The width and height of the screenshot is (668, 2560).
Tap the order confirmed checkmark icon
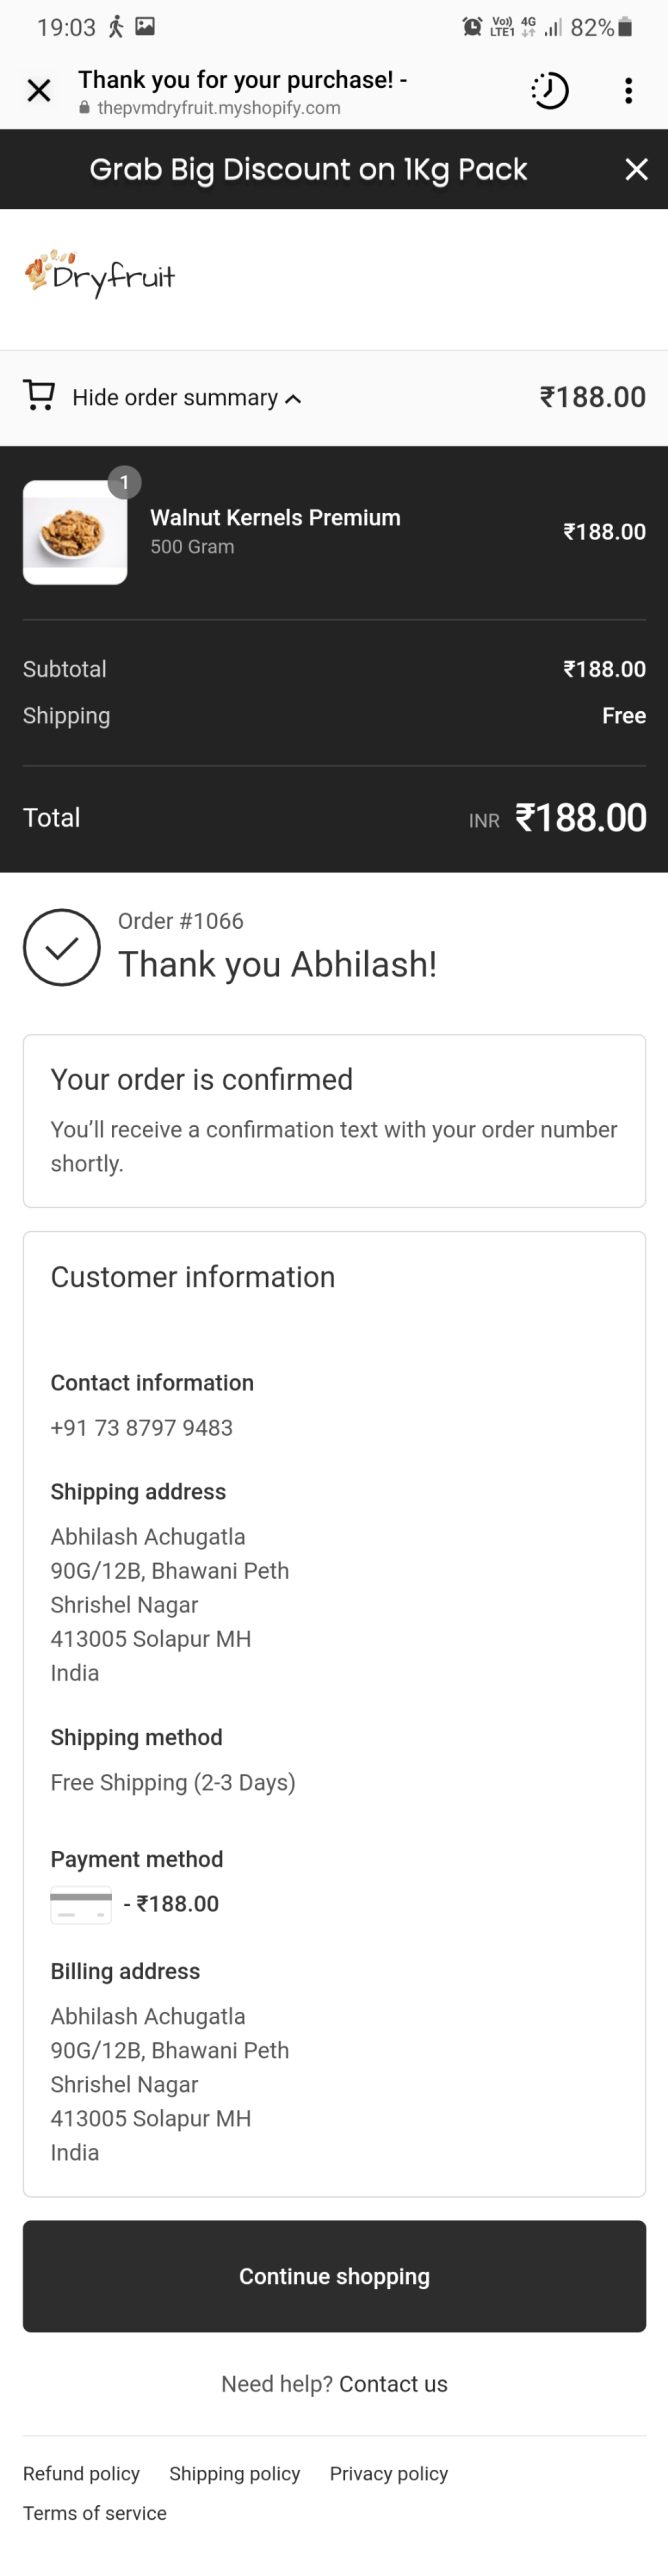click(x=62, y=947)
